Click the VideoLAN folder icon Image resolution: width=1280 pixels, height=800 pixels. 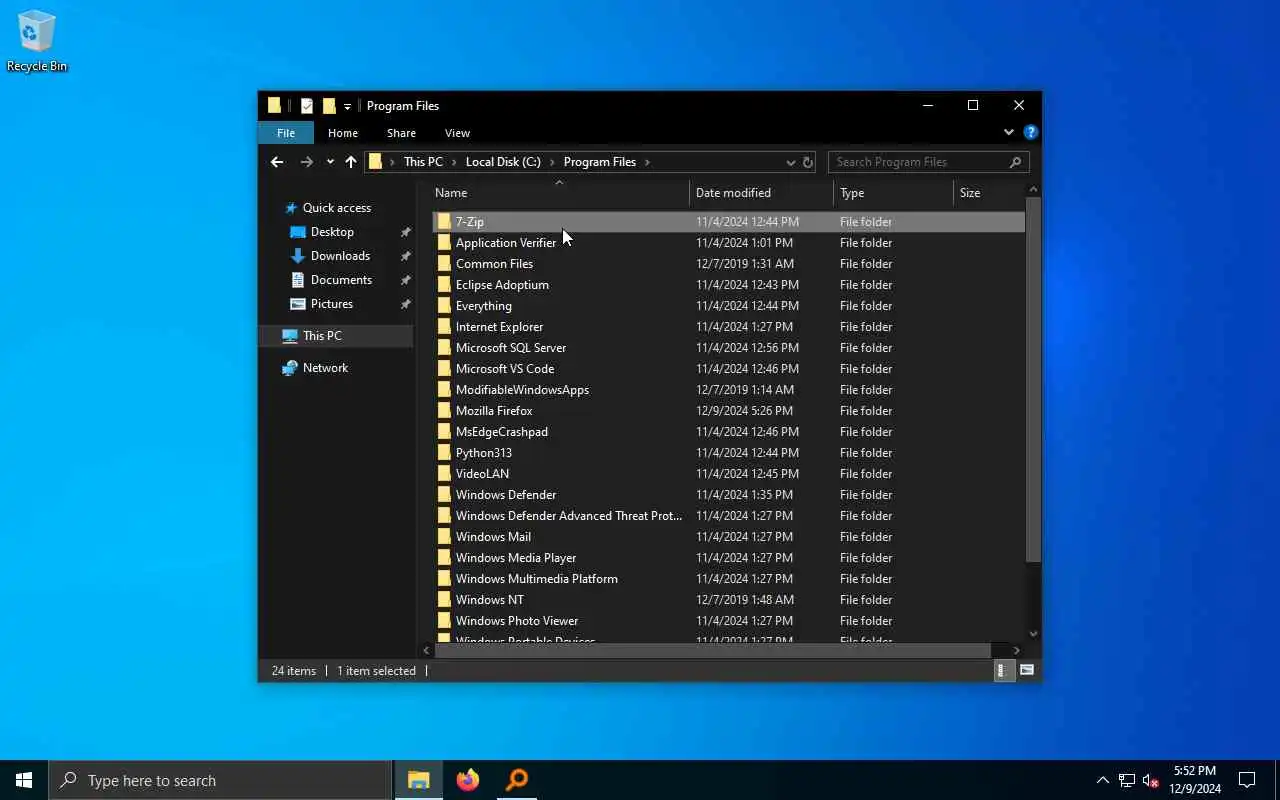444,474
